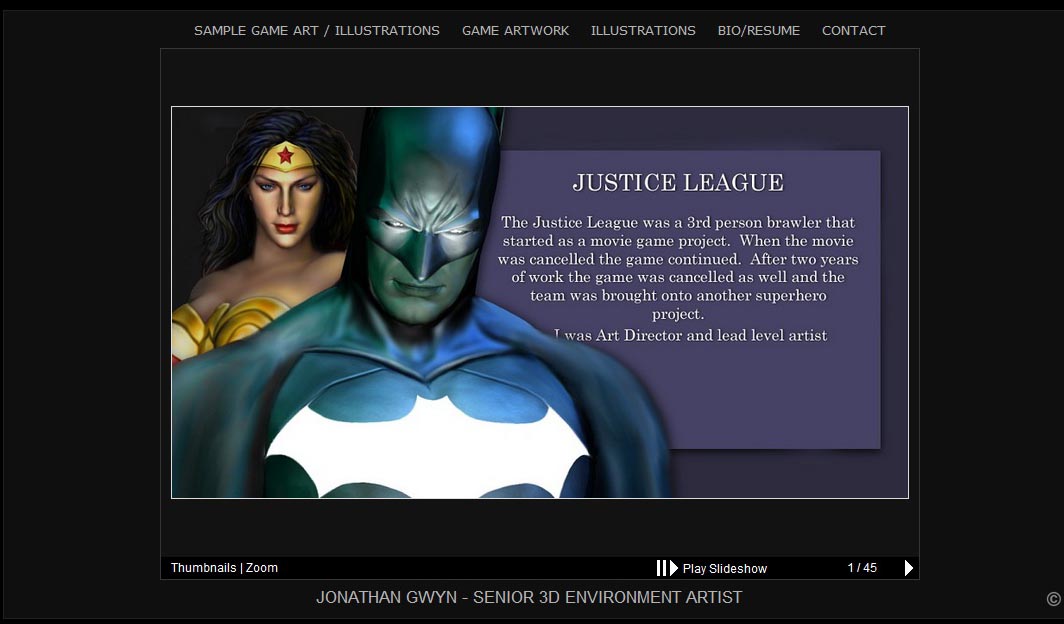This screenshot has width=1064, height=624.
Task: Click the Art Director text line
Action: 690,336
